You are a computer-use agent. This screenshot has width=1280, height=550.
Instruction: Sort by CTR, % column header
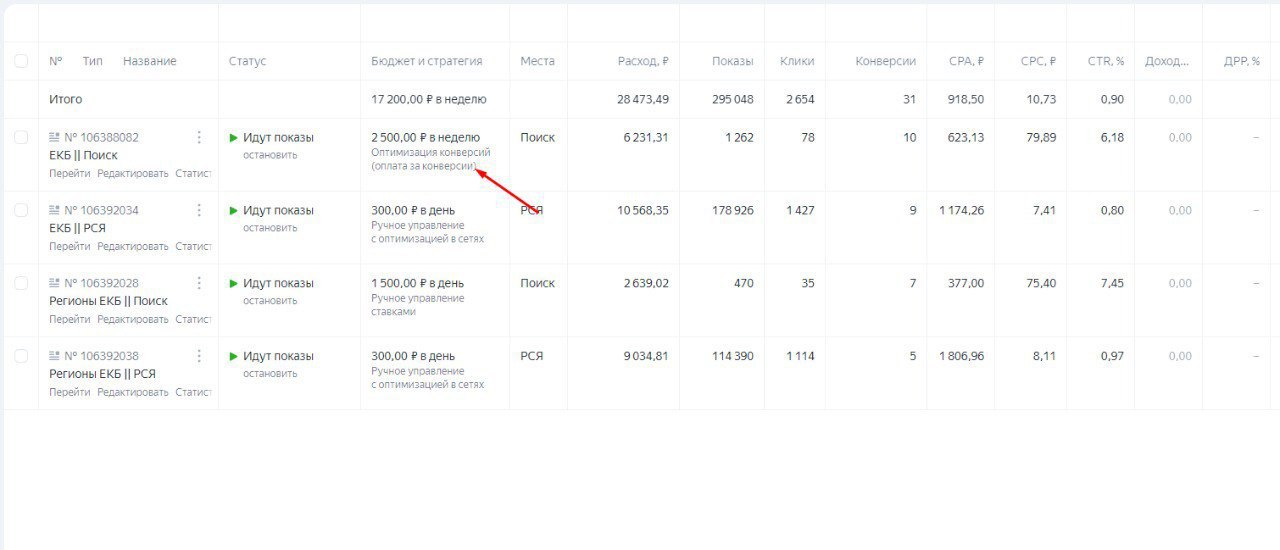coord(1106,61)
